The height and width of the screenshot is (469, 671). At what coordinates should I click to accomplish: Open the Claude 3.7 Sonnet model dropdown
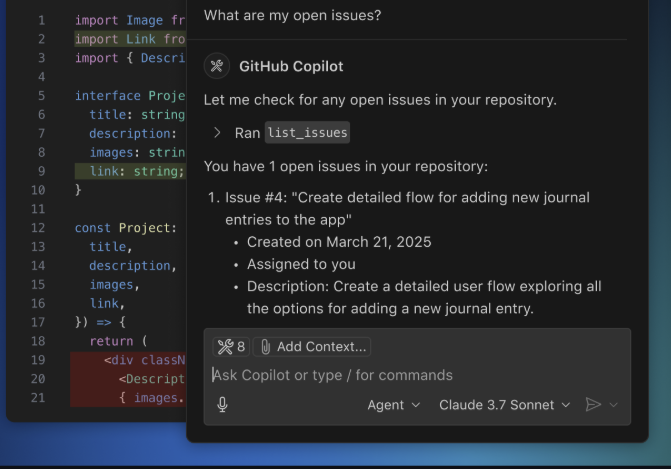click(x=505, y=405)
